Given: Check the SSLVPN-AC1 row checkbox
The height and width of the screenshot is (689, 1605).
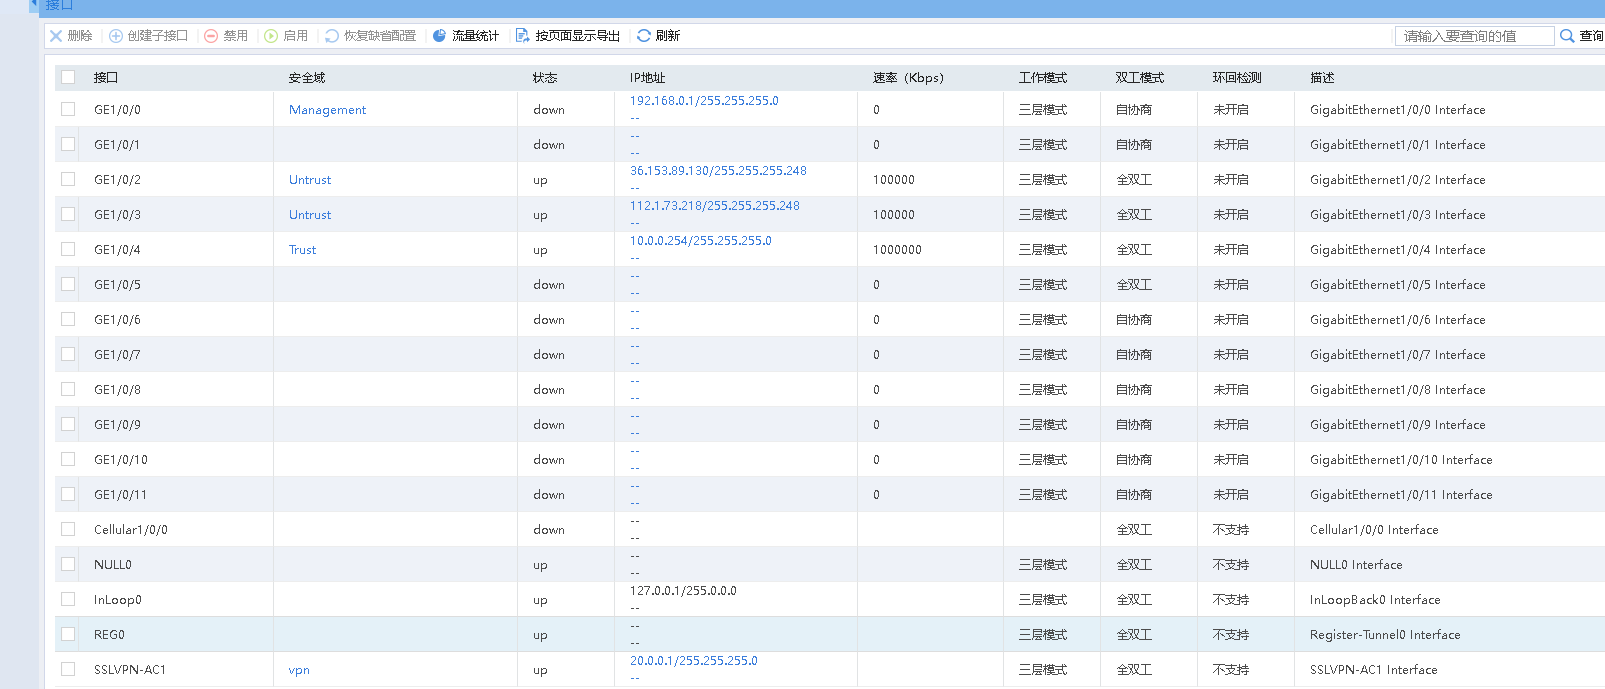Looking at the screenshot, I should [68, 669].
